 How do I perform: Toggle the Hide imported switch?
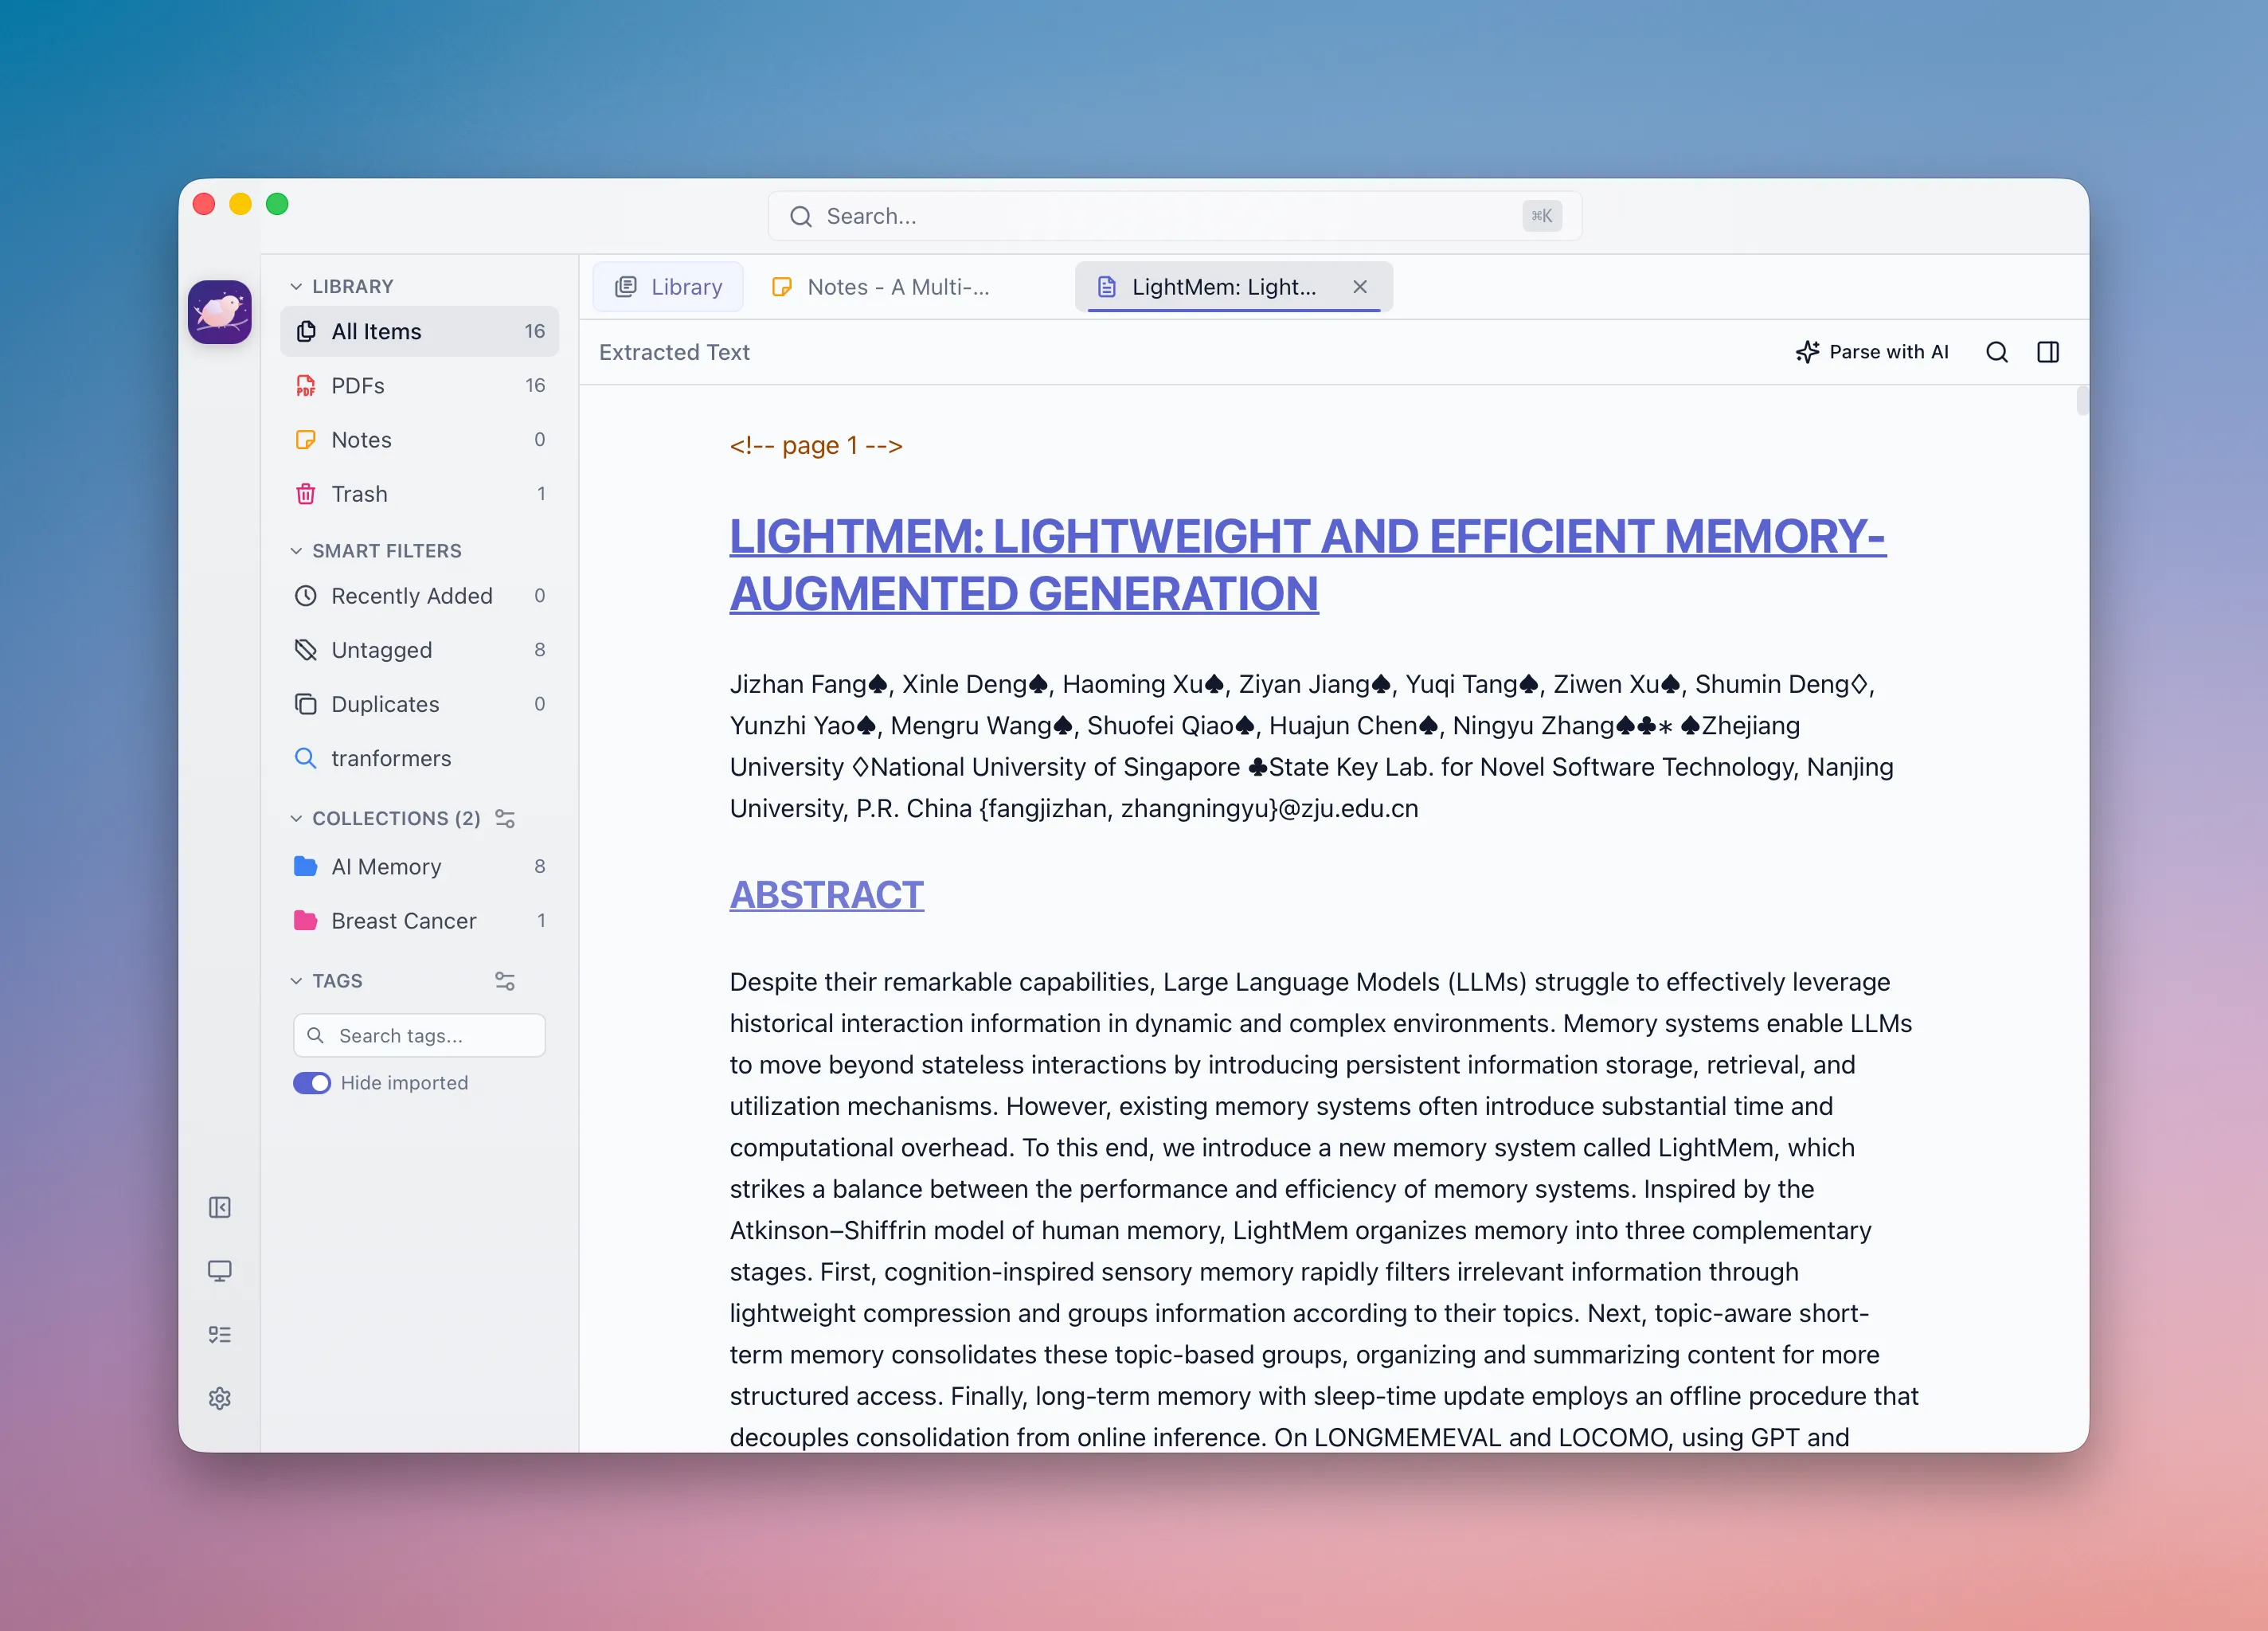pos(312,1083)
